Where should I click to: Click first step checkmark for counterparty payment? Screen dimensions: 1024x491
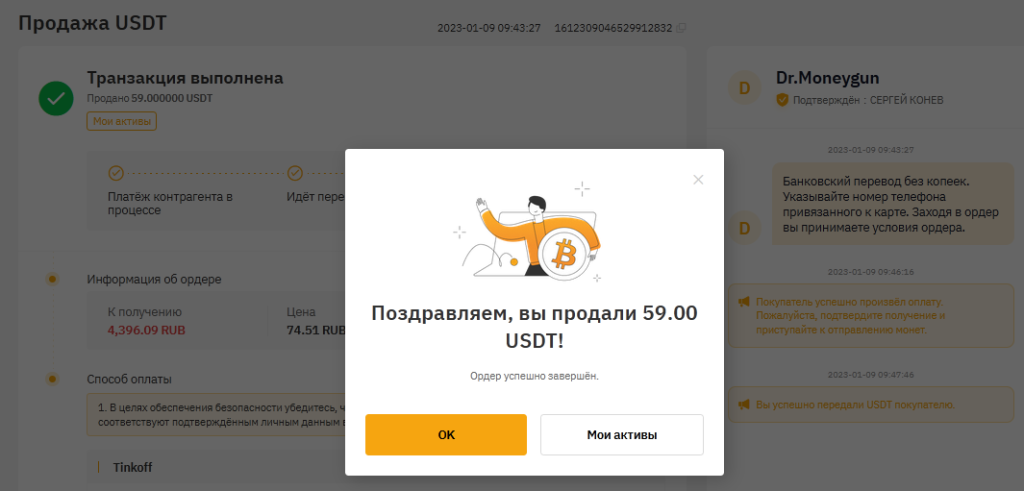click(116, 173)
